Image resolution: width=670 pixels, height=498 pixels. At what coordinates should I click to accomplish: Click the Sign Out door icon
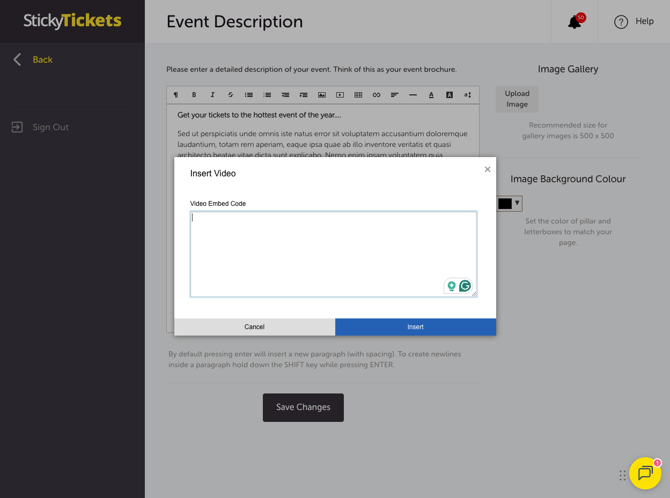pos(17,127)
